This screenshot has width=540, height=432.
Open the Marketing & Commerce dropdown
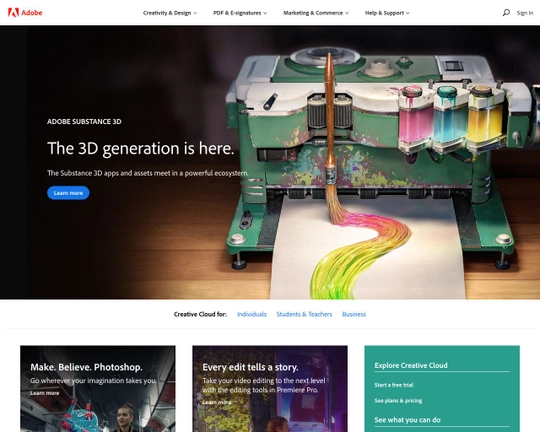[316, 13]
